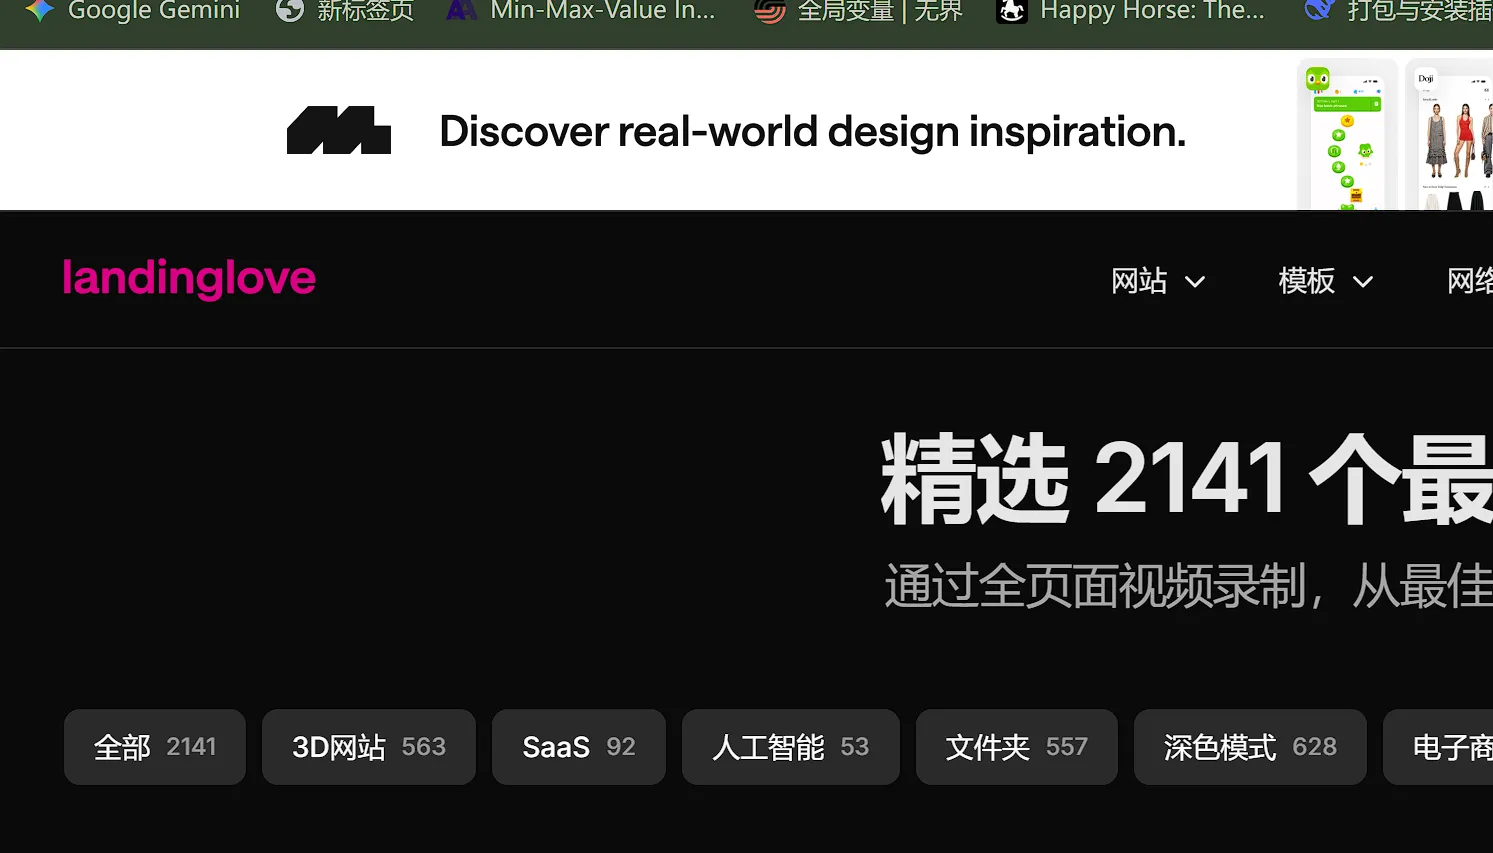Choose the 文件夹 557 category filter
1493x853 pixels.
pyautogui.click(x=1017, y=747)
